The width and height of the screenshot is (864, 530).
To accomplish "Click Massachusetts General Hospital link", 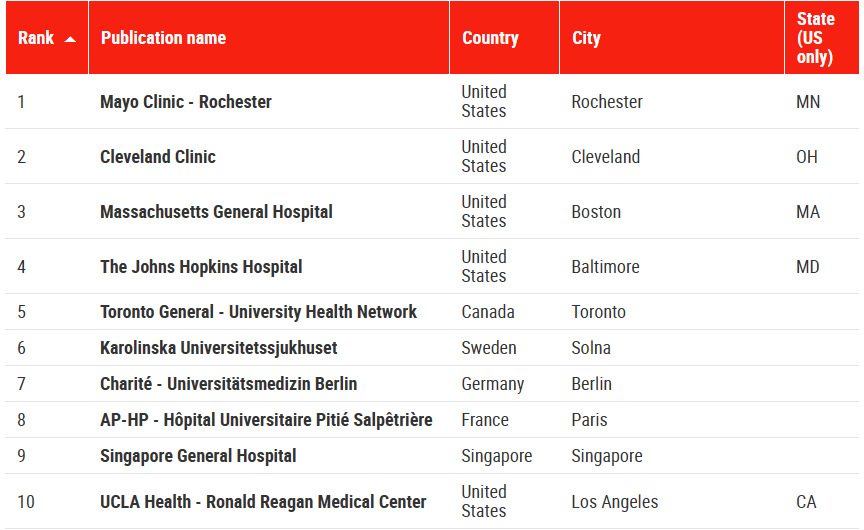I will click(216, 212).
